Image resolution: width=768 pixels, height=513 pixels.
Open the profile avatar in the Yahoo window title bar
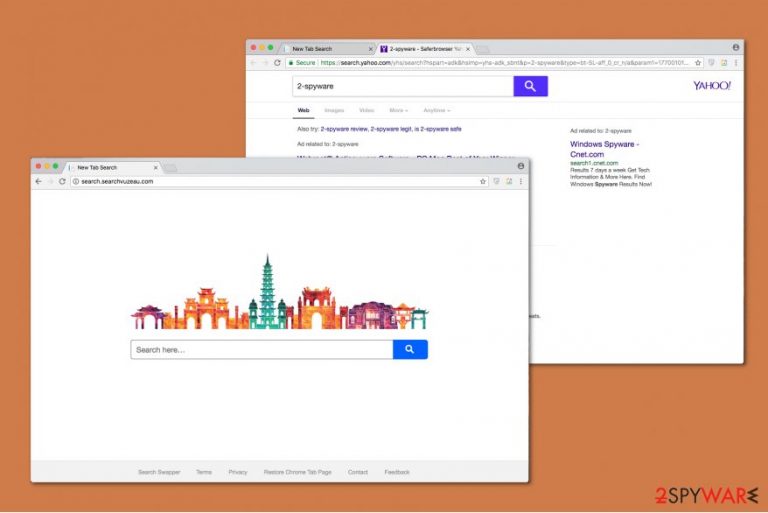pos(736,48)
